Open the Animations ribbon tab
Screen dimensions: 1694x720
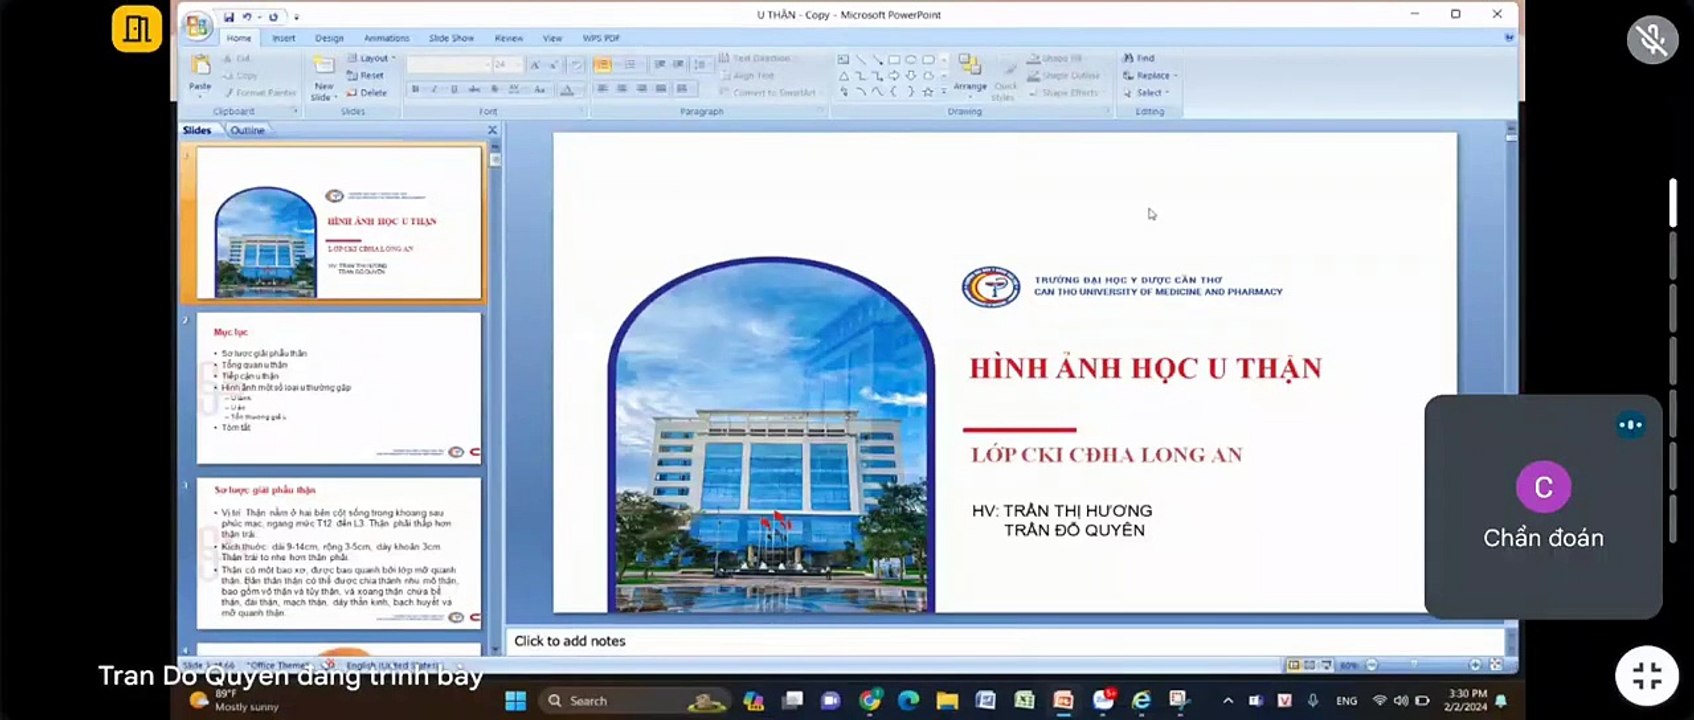pos(387,38)
